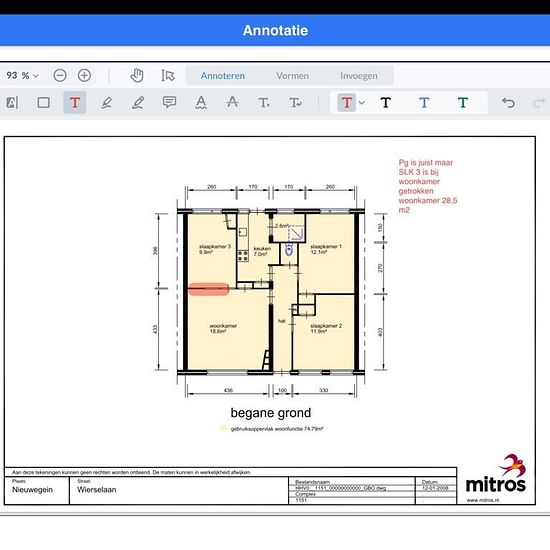The width and height of the screenshot is (550, 550).
Task: Select the arrow selection tool
Action: 168,75
